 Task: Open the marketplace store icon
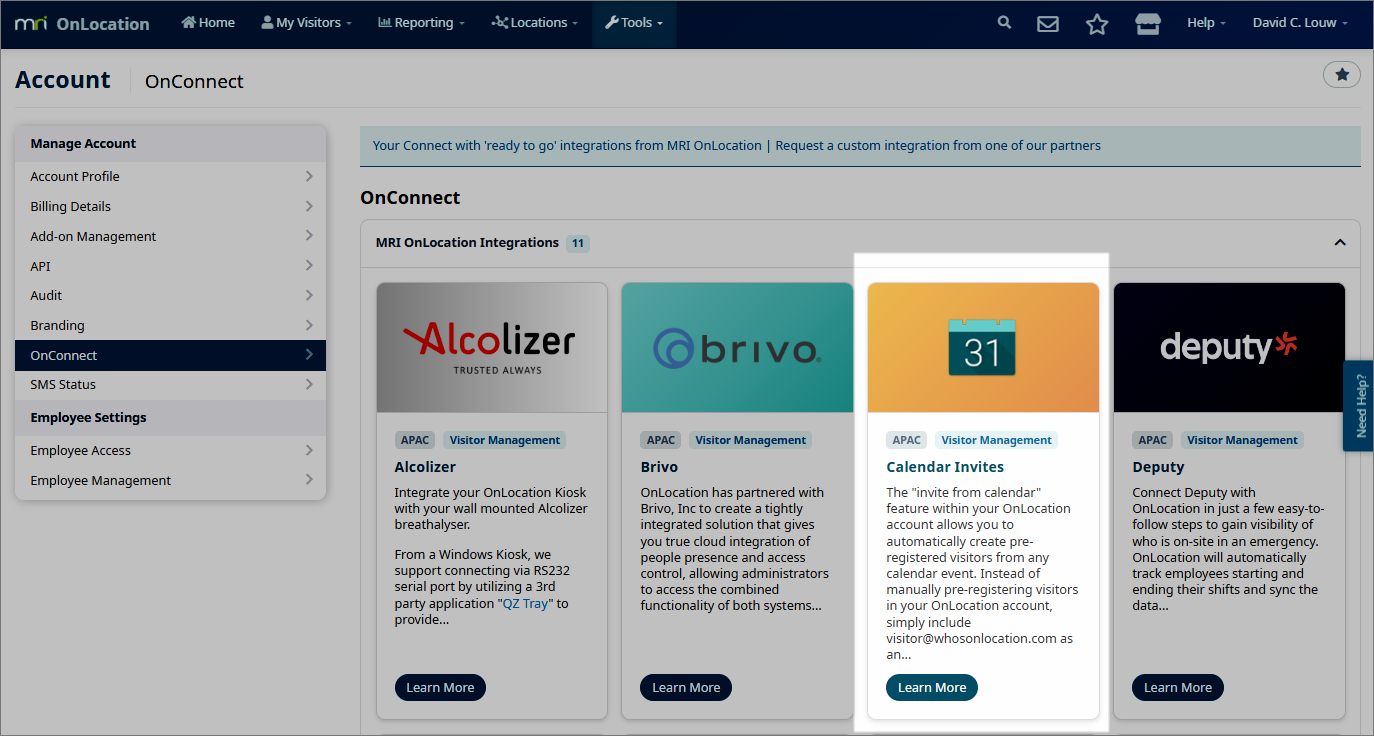[x=1147, y=24]
